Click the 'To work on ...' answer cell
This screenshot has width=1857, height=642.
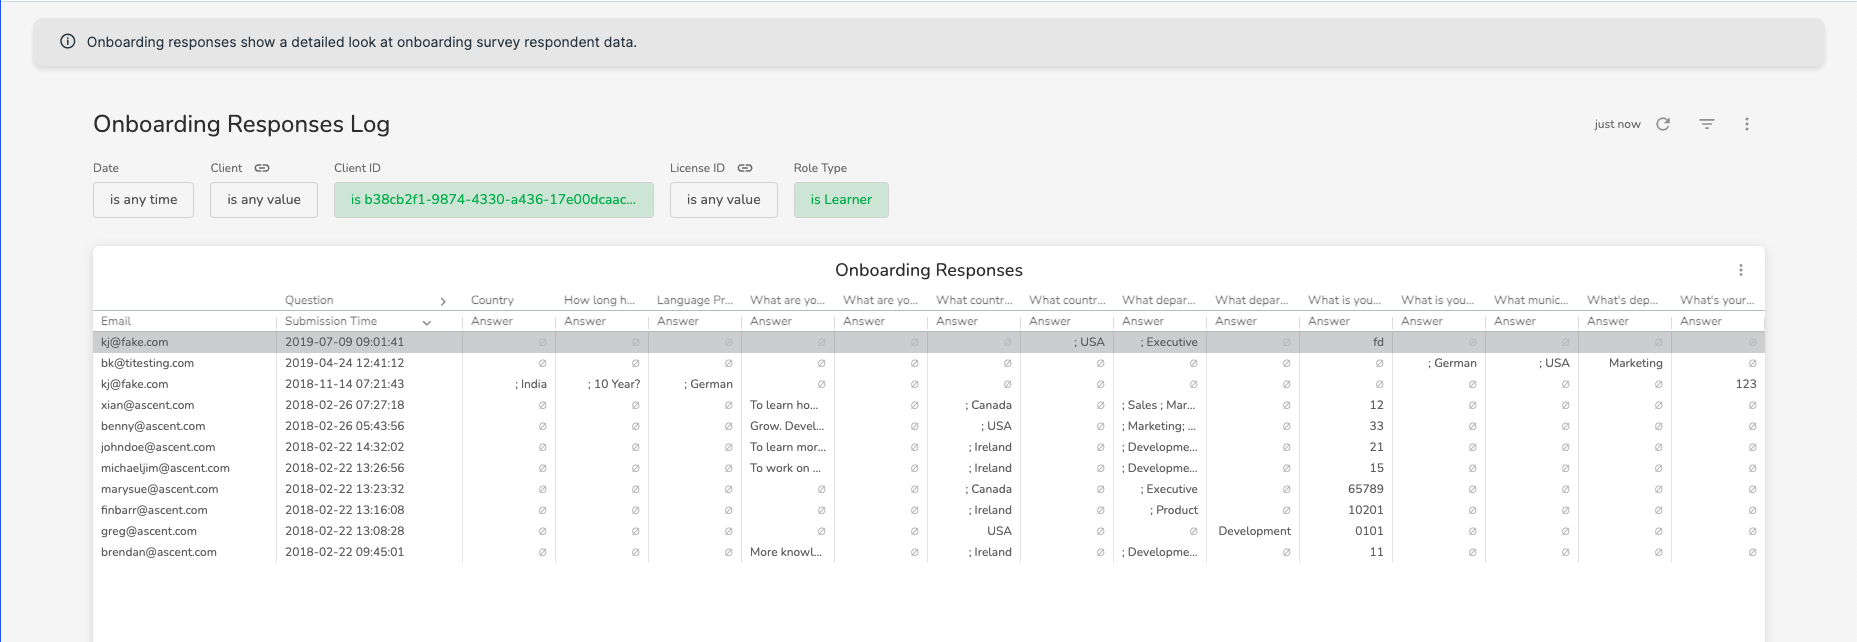(x=786, y=468)
